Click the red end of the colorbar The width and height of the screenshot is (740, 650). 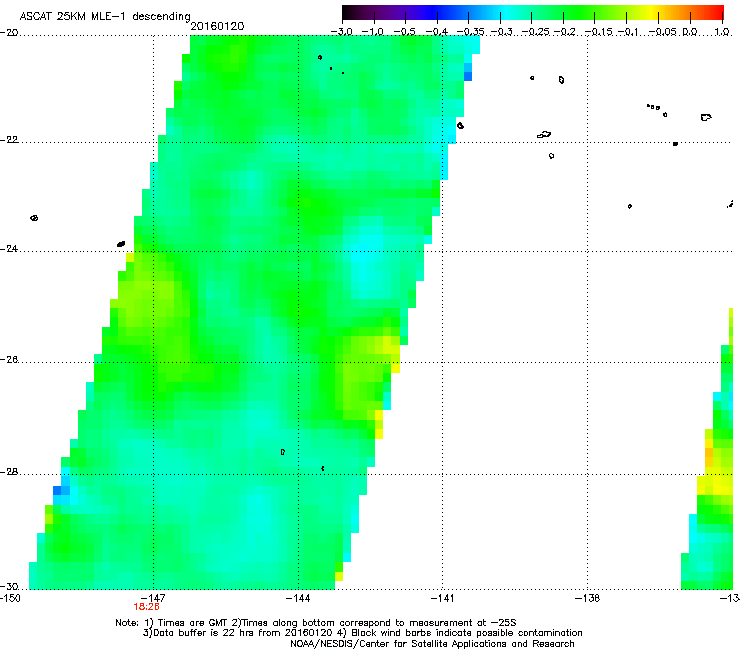(x=715, y=13)
